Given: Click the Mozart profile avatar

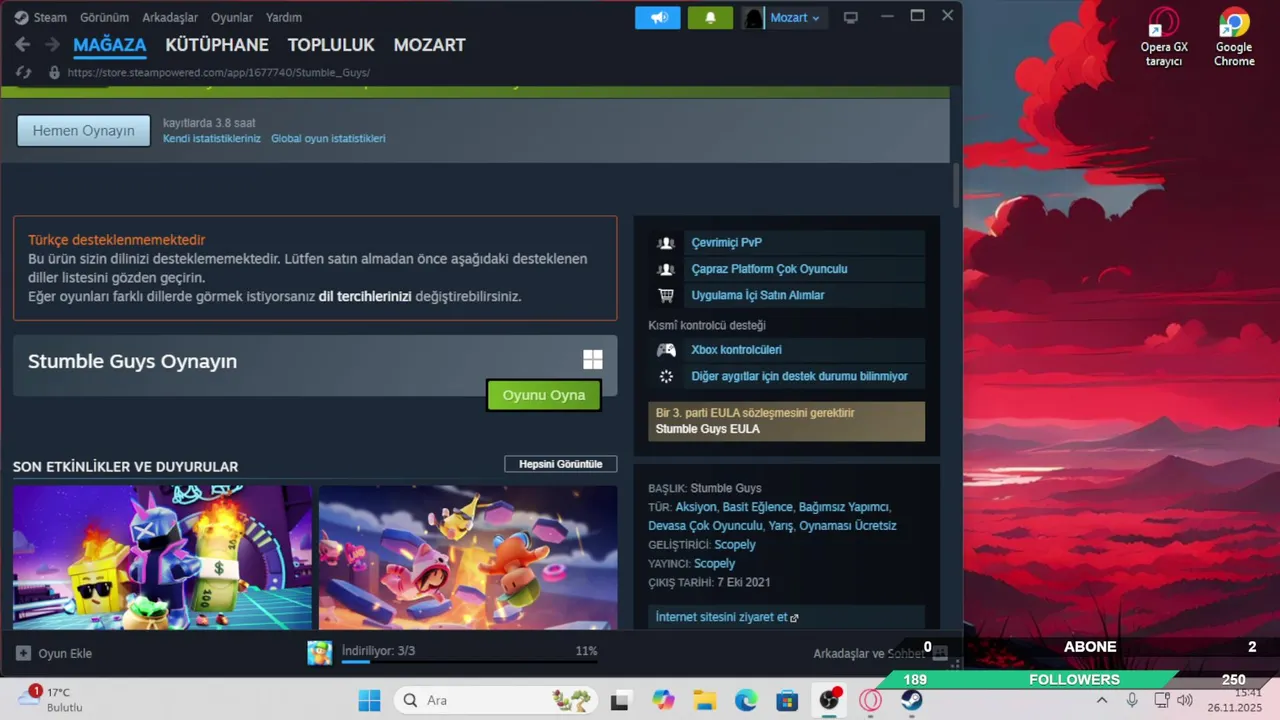Looking at the screenshot, I should (x=753, y=18).
